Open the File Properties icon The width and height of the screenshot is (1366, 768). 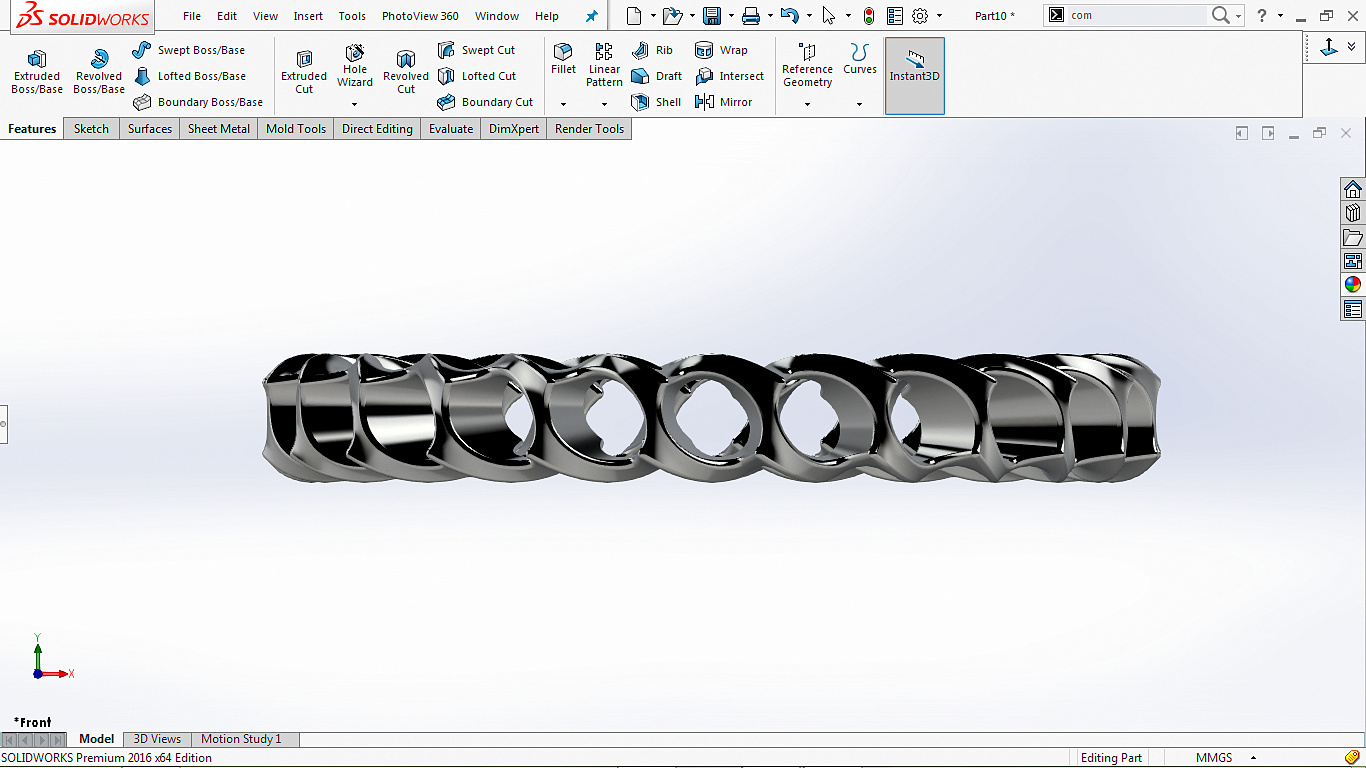point(894,16)
